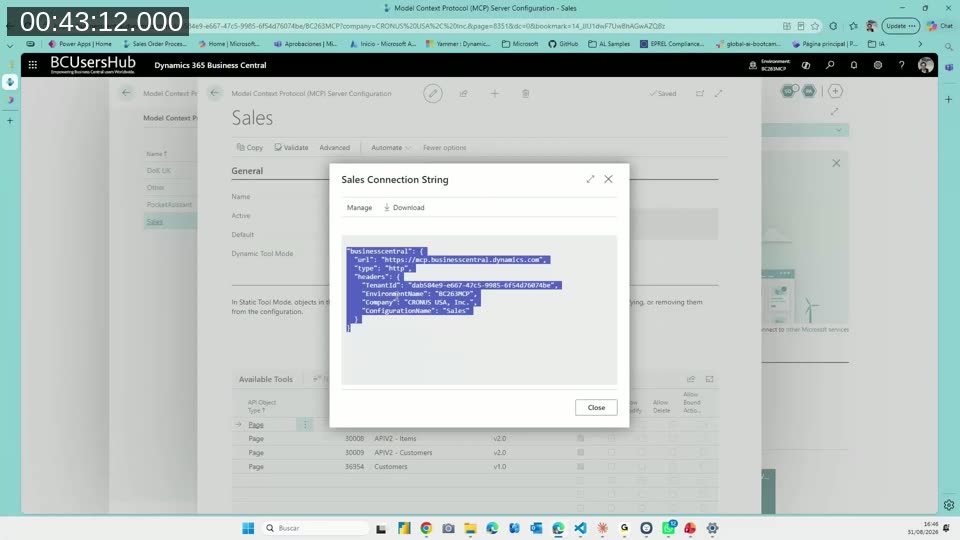Open Copilot icon in the header bar
960x540 pixels.
[806, 65]
